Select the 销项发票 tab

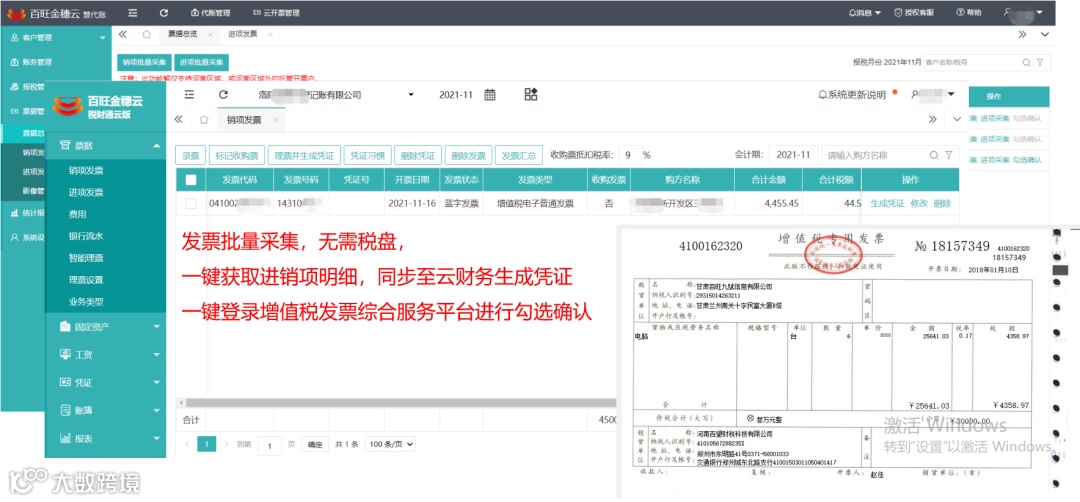click(244, 120)
